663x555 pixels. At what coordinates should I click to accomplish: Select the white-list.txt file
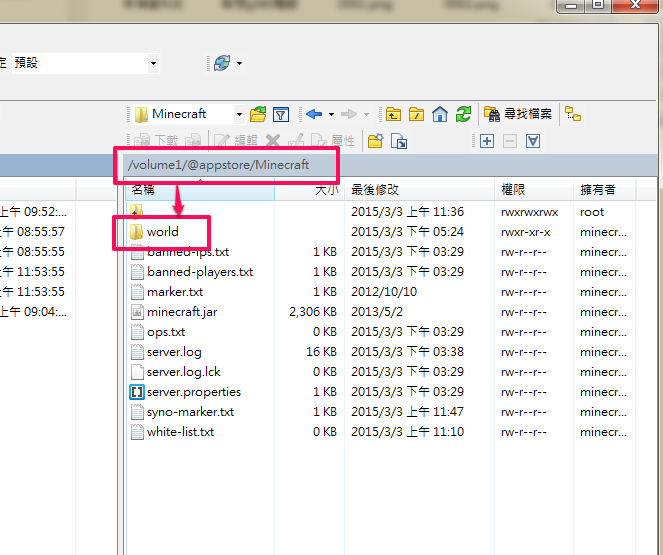pos(180,432)
